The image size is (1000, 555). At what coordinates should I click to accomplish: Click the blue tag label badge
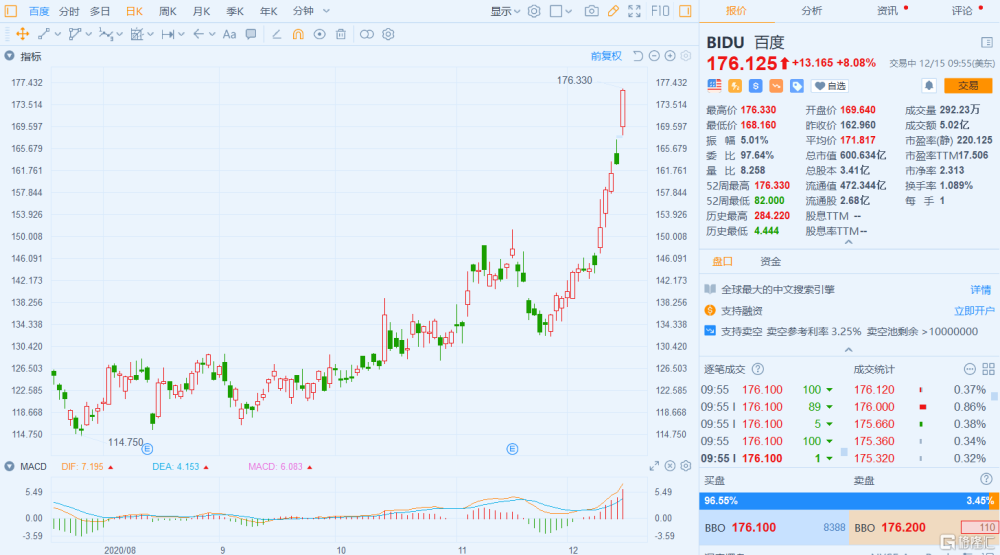coord(797,85)
